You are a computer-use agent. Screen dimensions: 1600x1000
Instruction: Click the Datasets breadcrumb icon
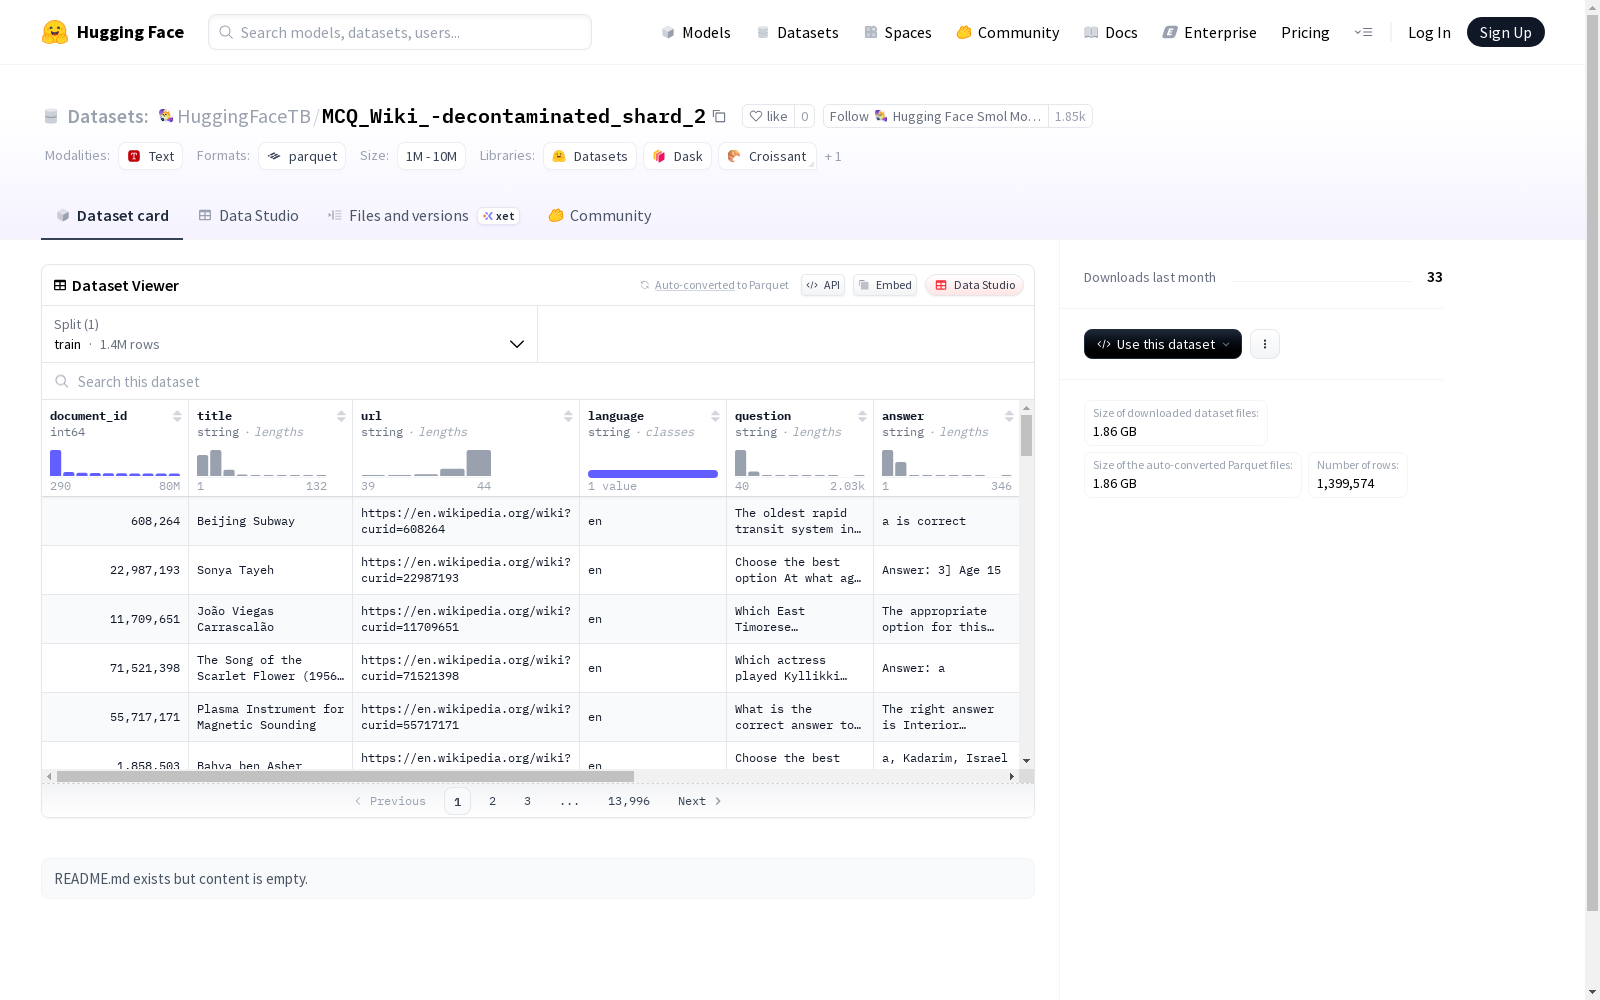pos(51,116)
